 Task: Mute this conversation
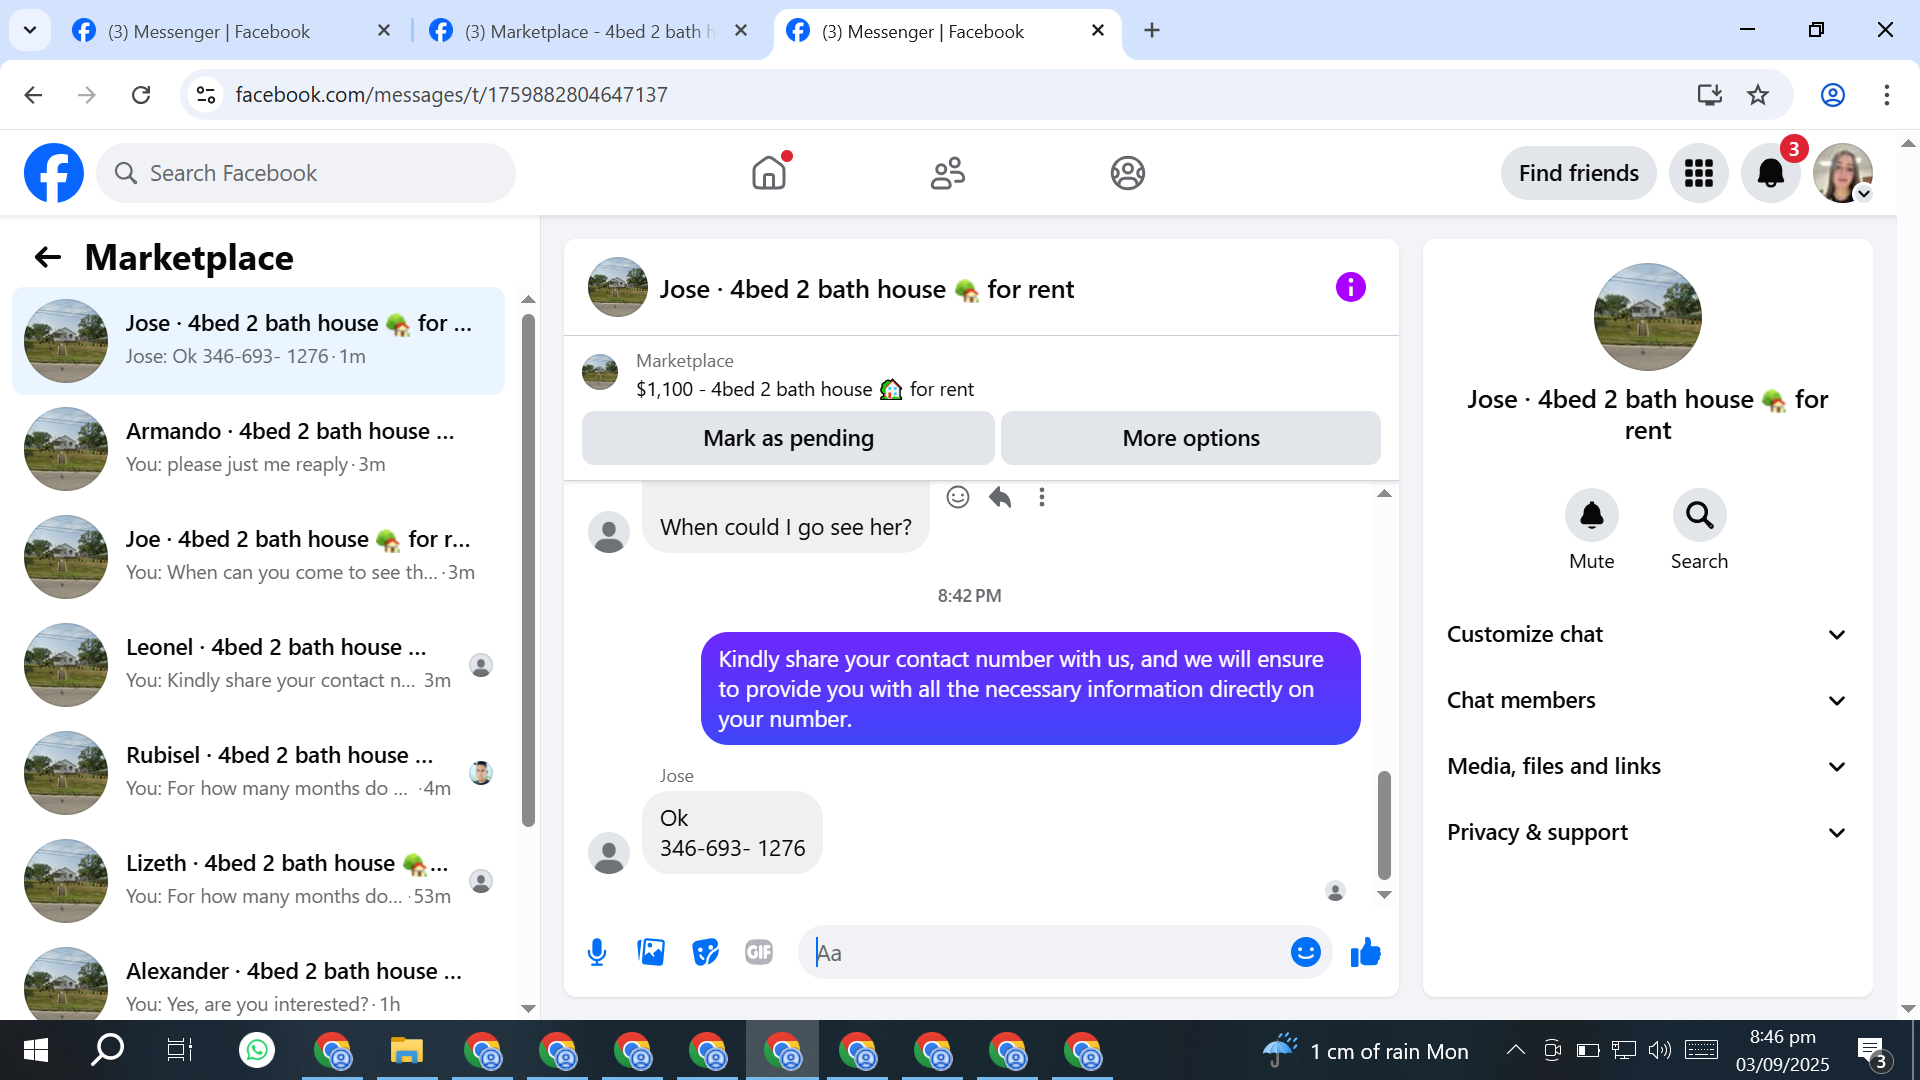click(1591, 515)
